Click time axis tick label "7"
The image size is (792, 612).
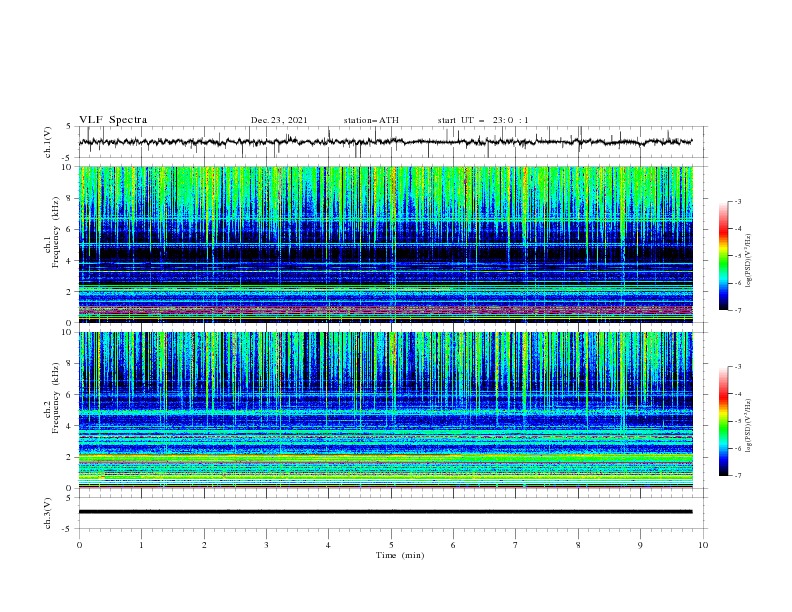[x=516, y=545]
